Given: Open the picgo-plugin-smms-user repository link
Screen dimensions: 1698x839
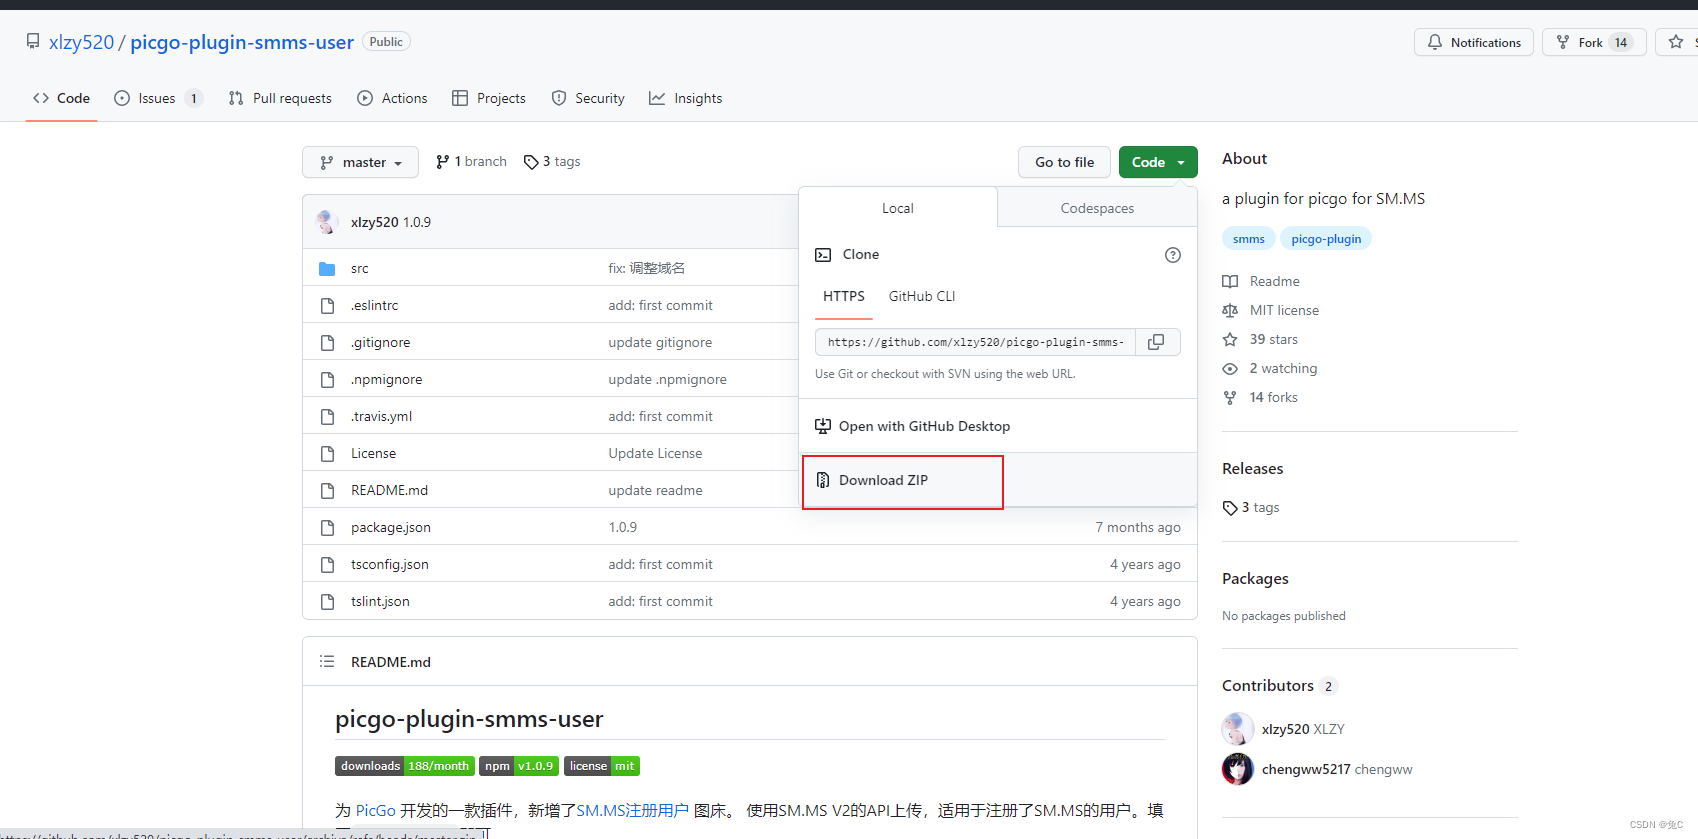Looking at the screenshot, I should tap(242, 42).
